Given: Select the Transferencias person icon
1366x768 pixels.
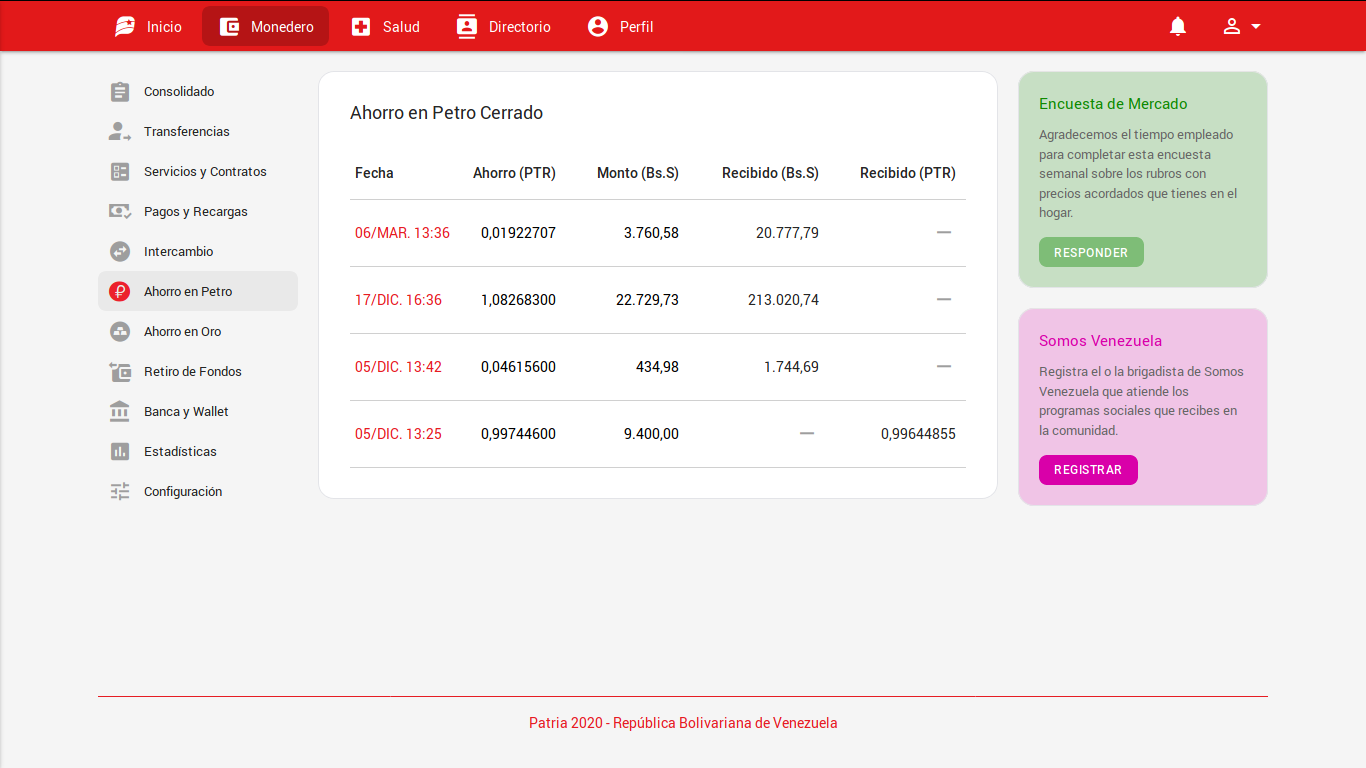Looking at the screenshot, I should pyautogui.click(x=120, y=132).
